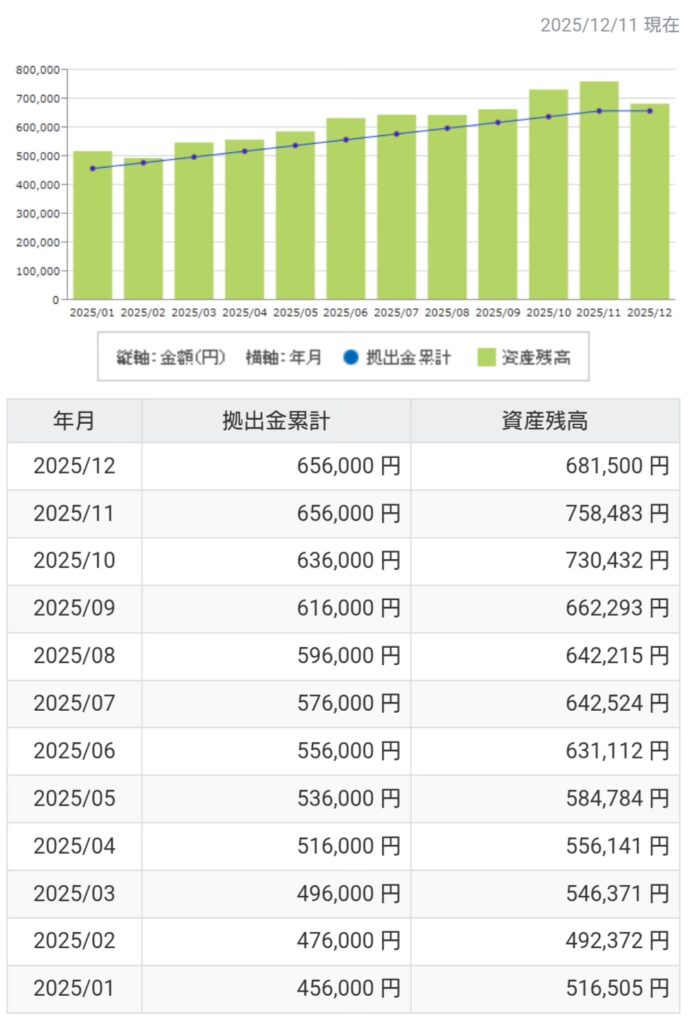688x1024 pixels.
Task: Click the 2025/07 x-axis label
Action: [x=396, y=313]
